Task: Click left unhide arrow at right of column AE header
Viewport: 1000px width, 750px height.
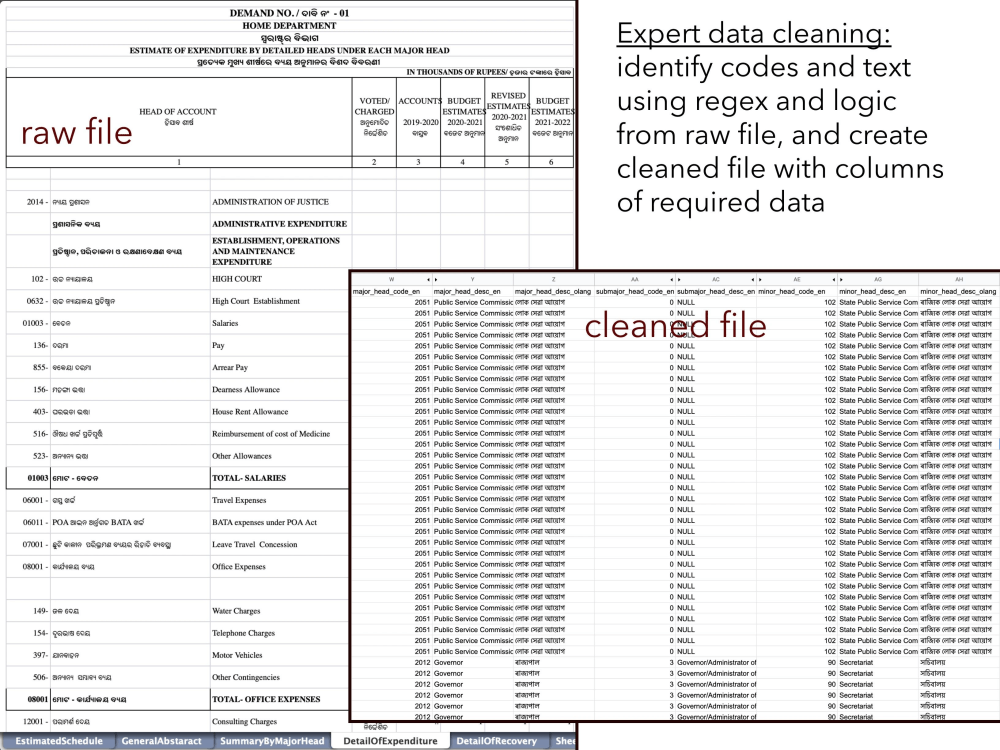Action: 834,279
